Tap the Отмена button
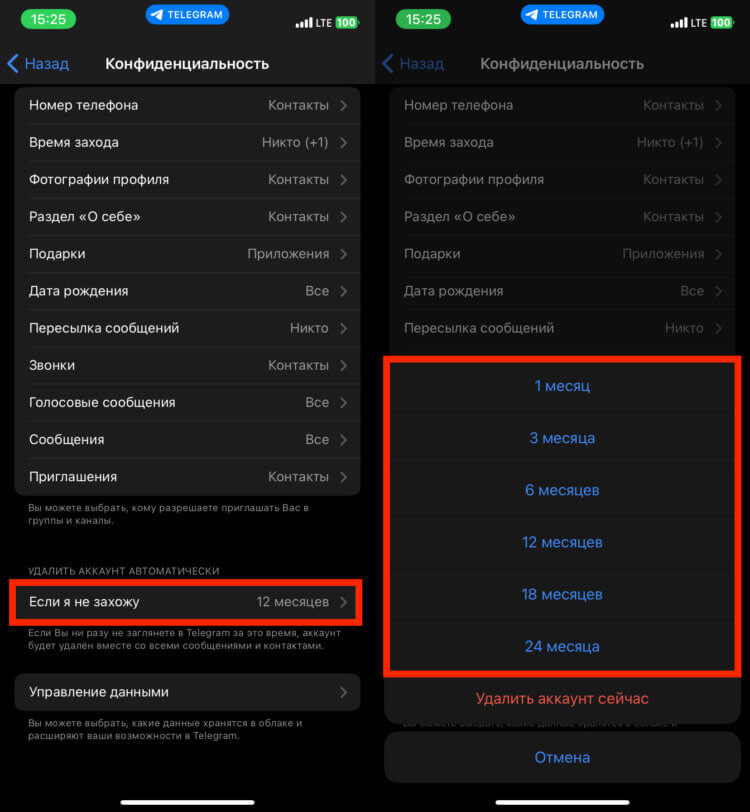 coord(562,757)
